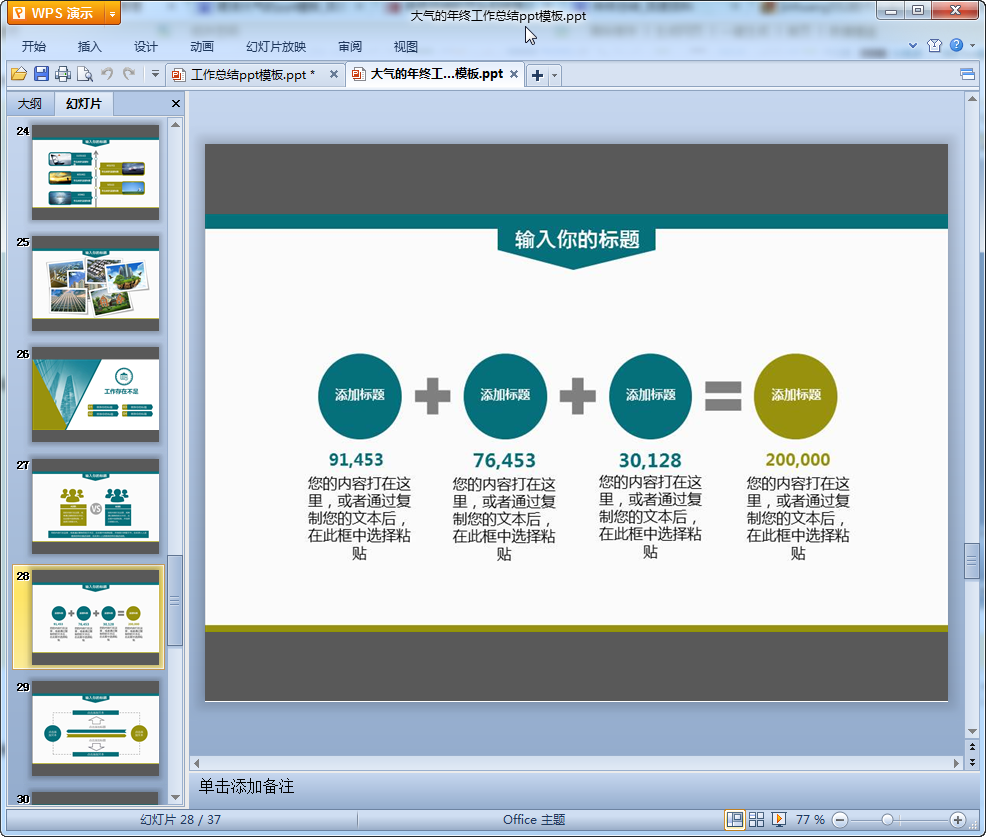Close the 大气的年终工...模板.ppt tab
986x837 pixels.
[x=514, y=74]
